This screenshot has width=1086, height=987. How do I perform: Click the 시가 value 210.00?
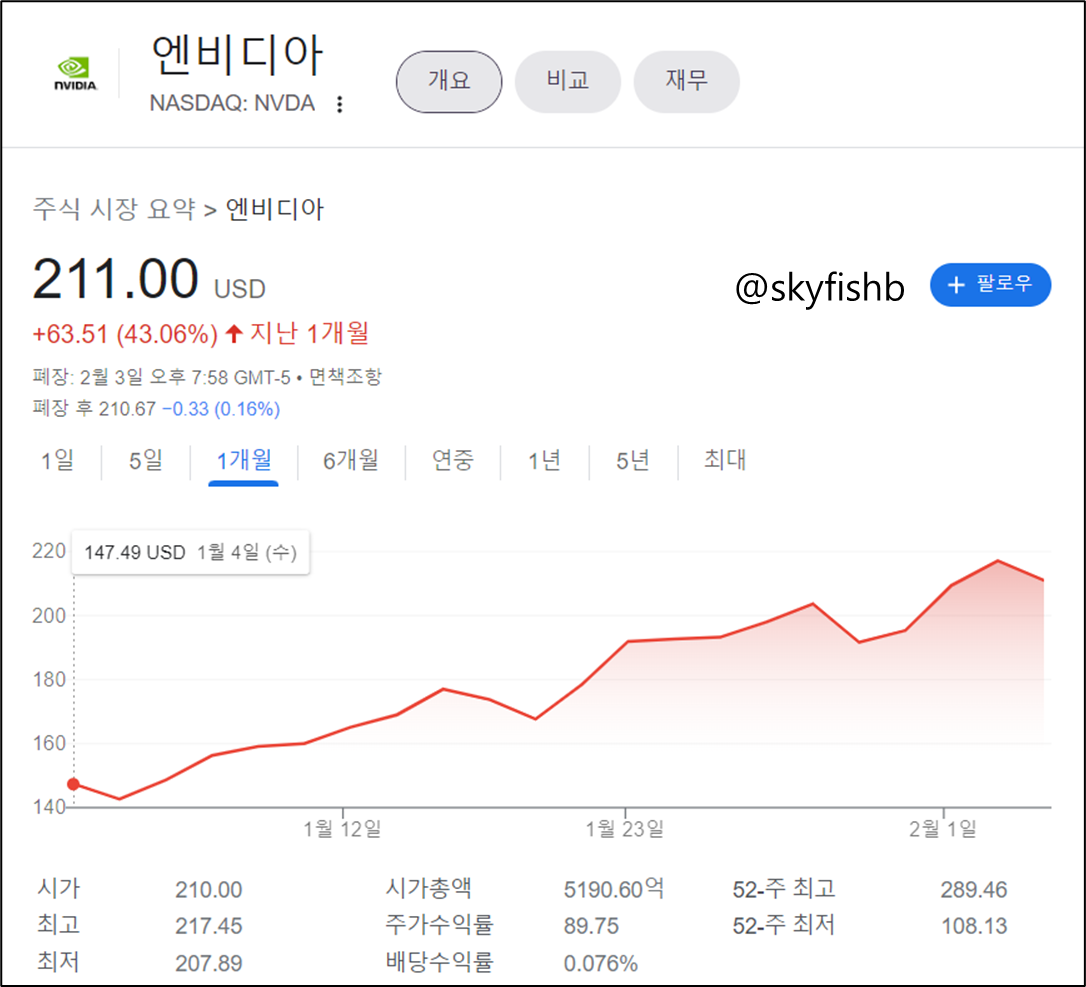pos(208,890)
